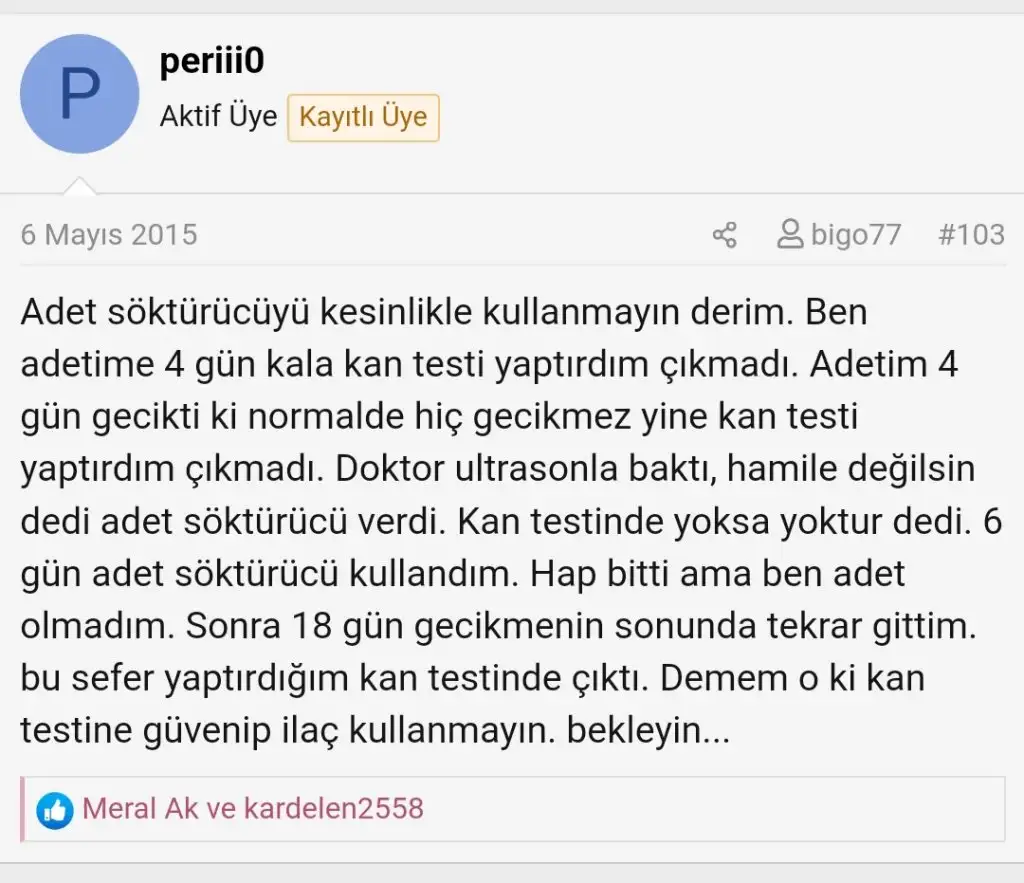The image size is (1024, 883).
Task: Click the word ve in likes list
Action: pyautogui.click(x=221, y=809)
